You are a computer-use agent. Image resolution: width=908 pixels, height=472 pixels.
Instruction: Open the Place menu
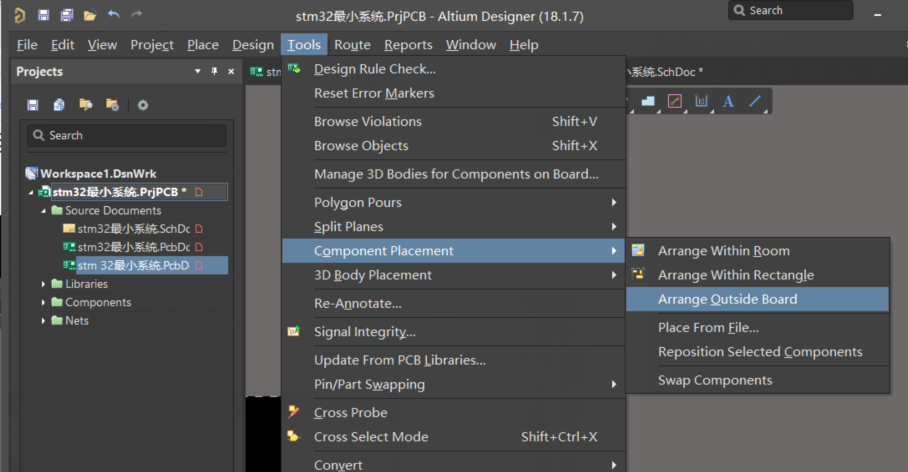coord(203,45)
